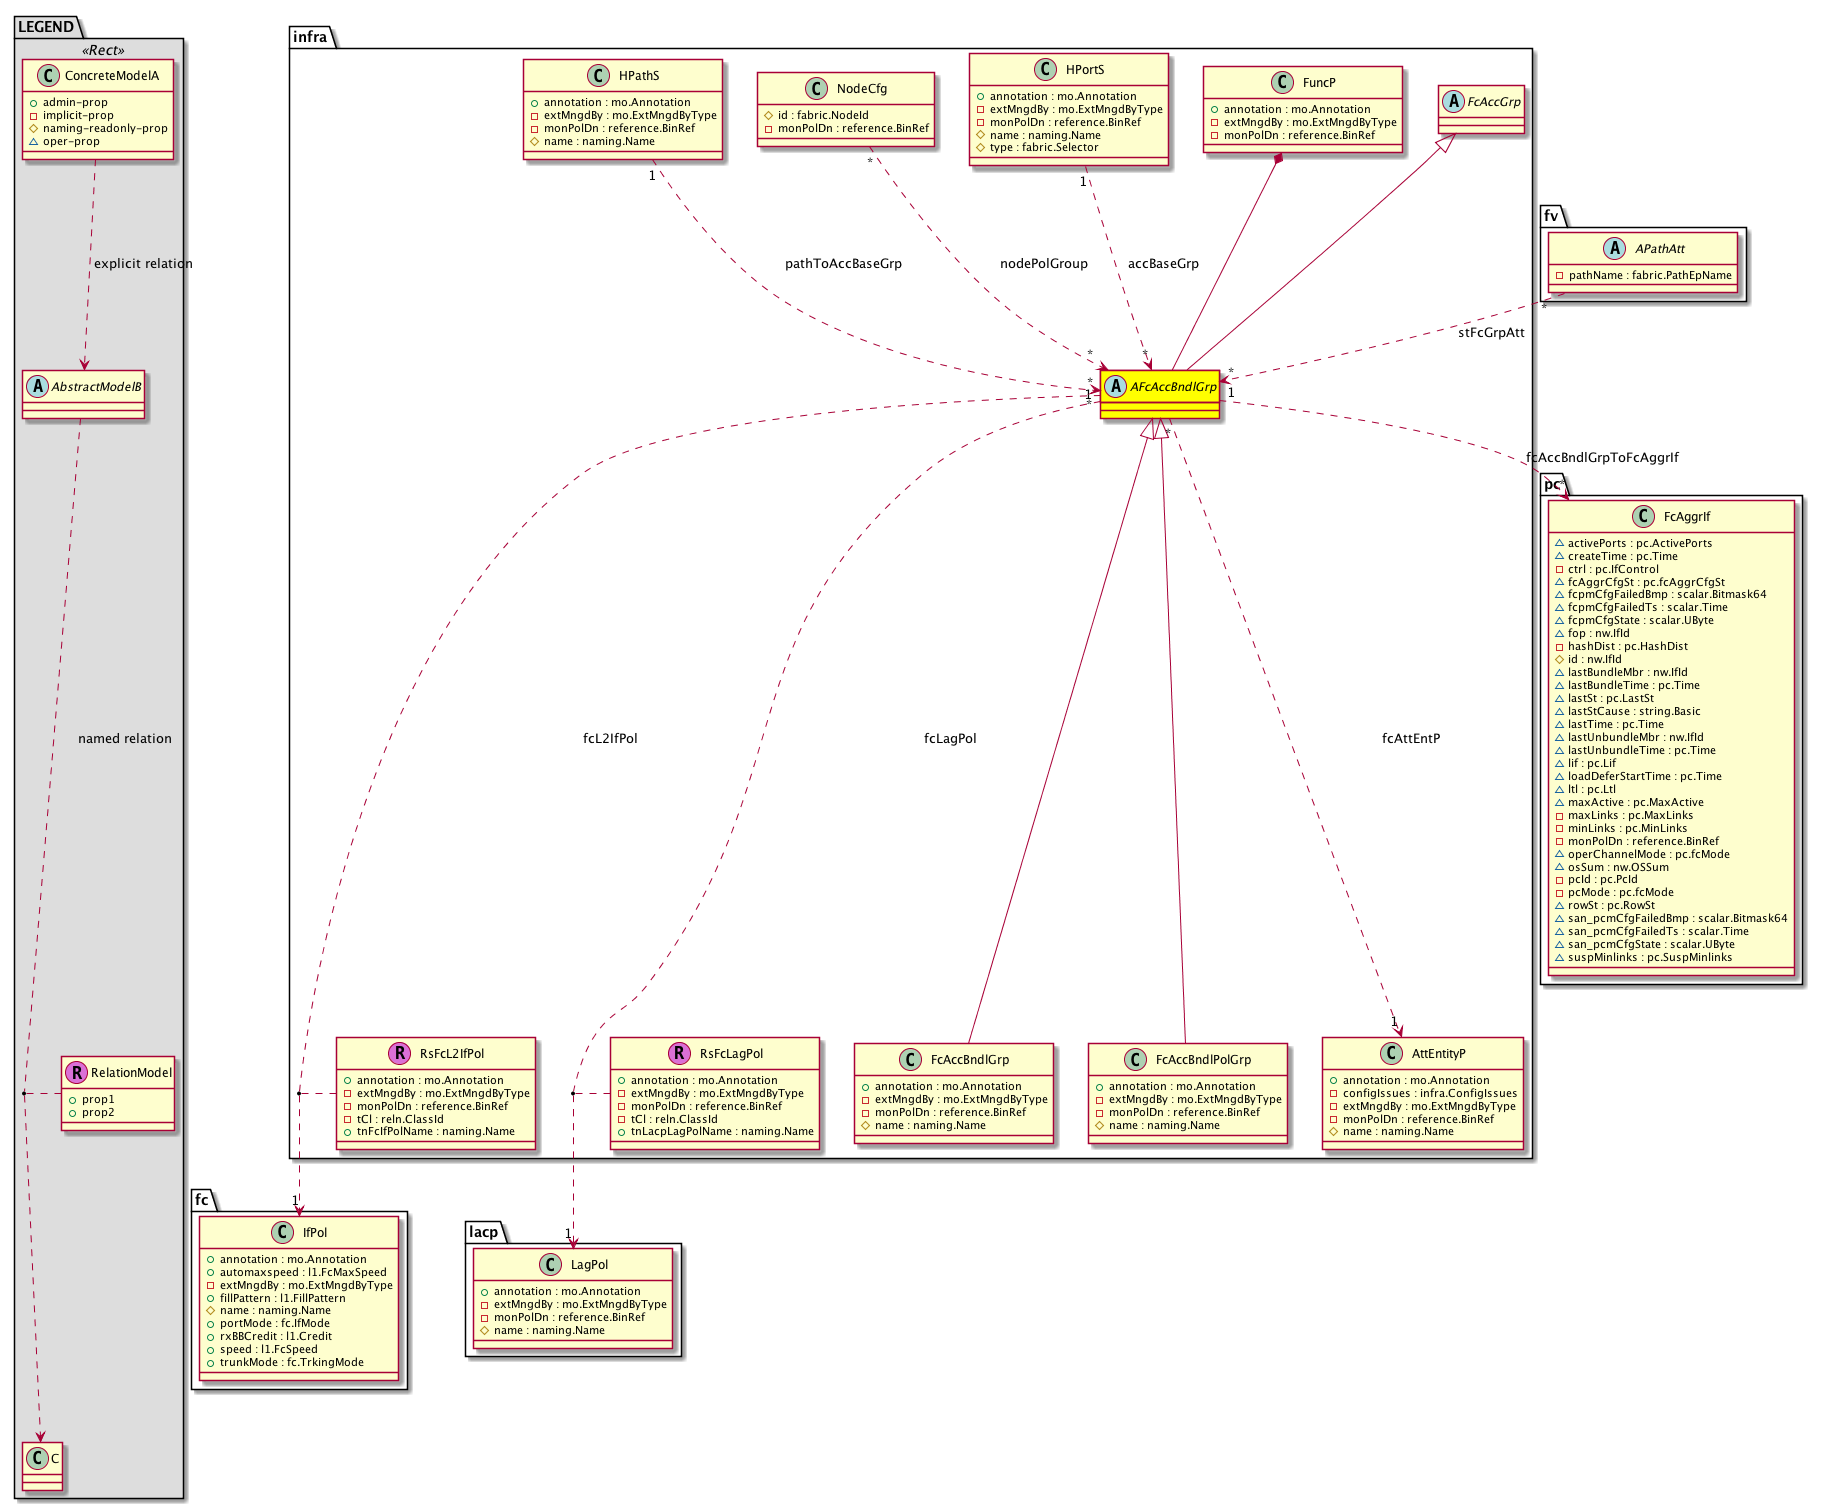1823x1509 pixels.
Task: Click the AttEntityP class icon
Action: click(x=1391, y=1053)
